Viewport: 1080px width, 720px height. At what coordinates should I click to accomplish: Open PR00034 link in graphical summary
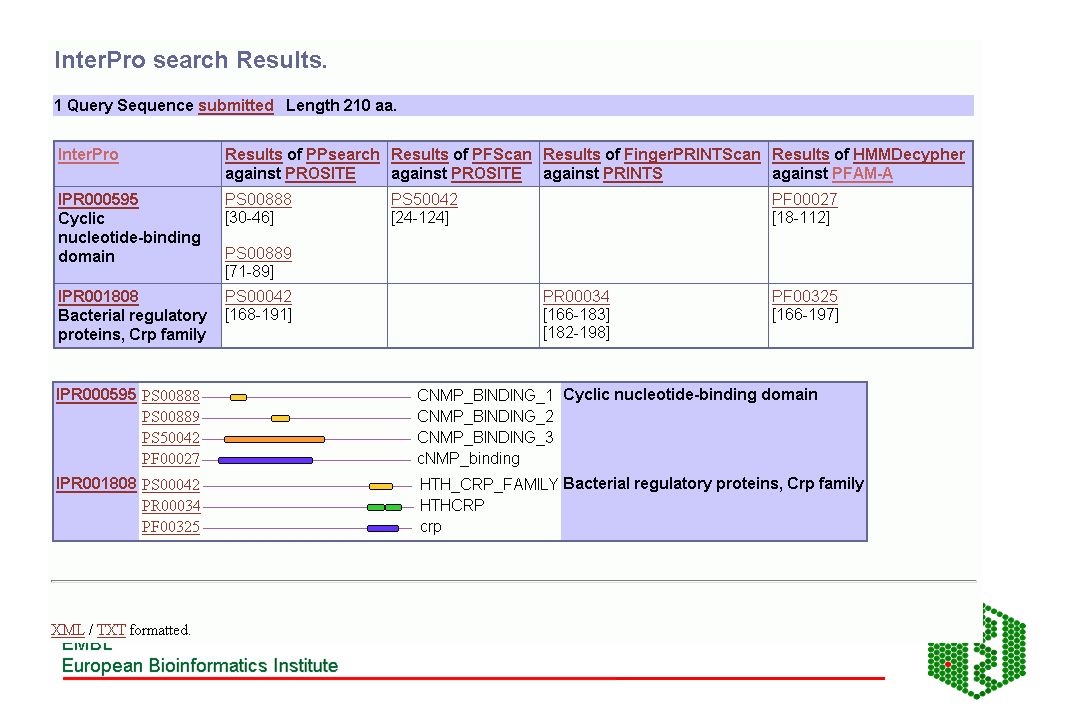click(x=171, y=506)
